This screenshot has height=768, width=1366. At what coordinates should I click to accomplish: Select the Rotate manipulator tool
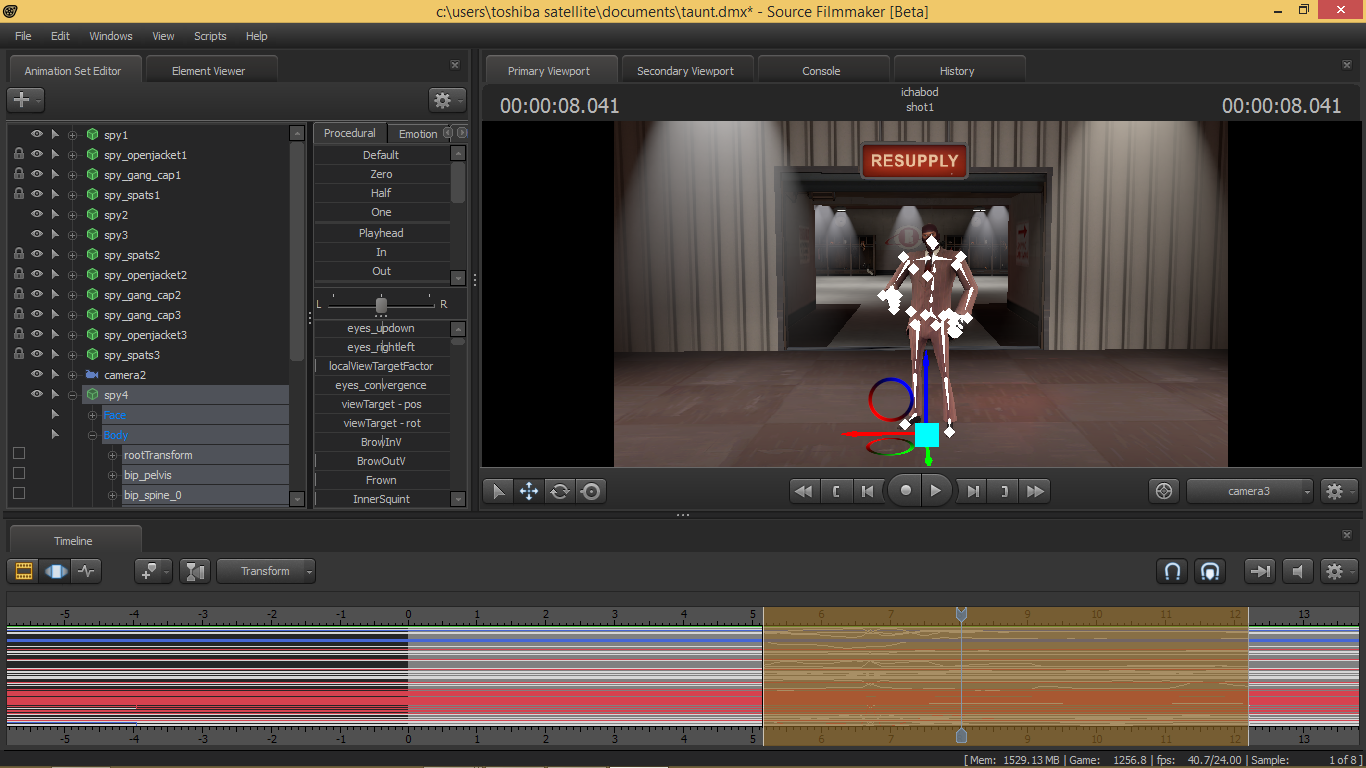pos(560,491)
